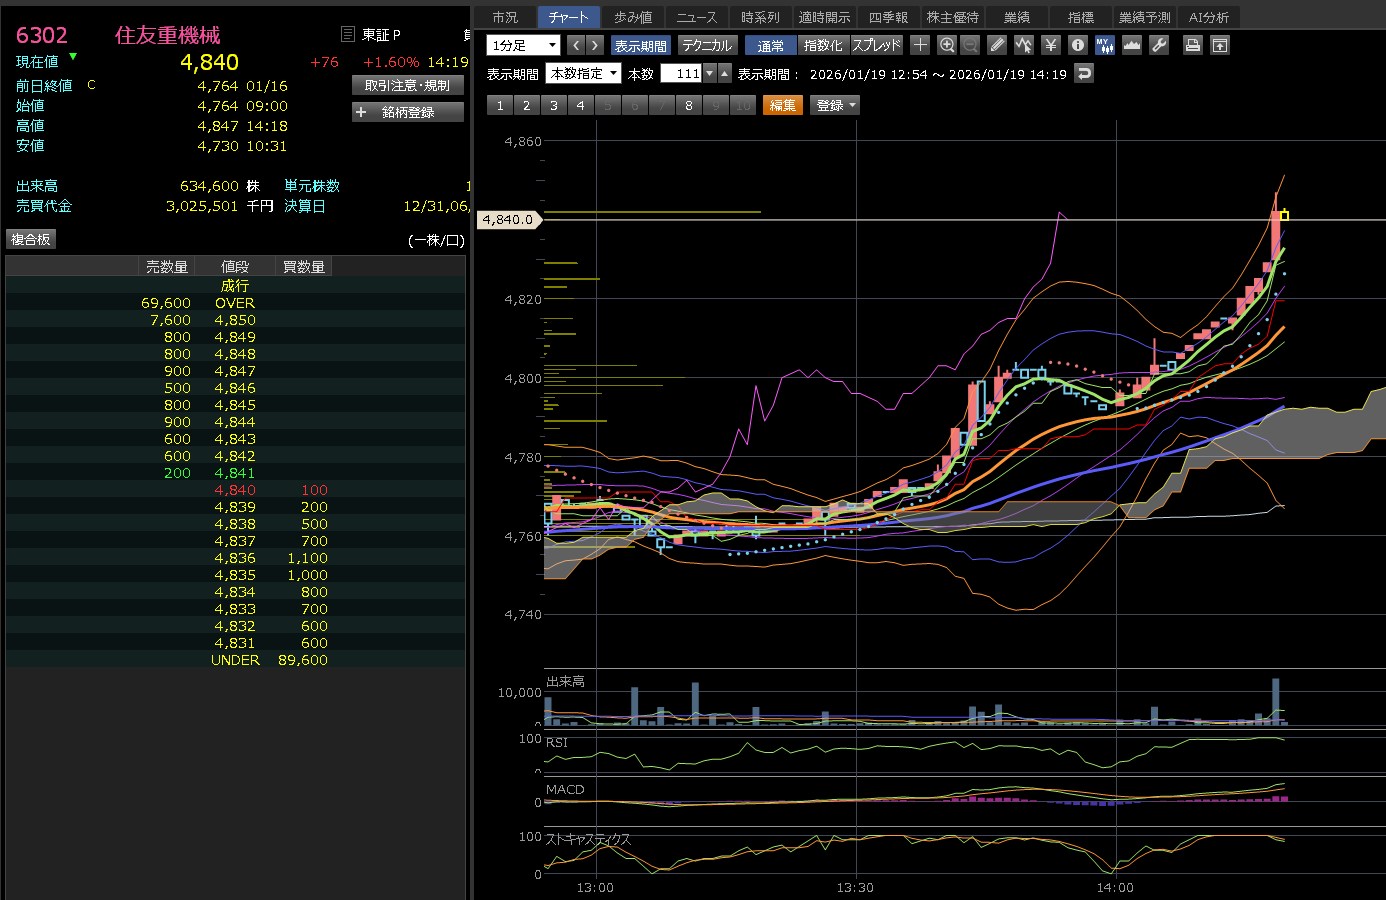The width and height of the screenshot is (1386, 900).
Task: Click the 4,840.0 price marker on axis
Action: [509, 220]
